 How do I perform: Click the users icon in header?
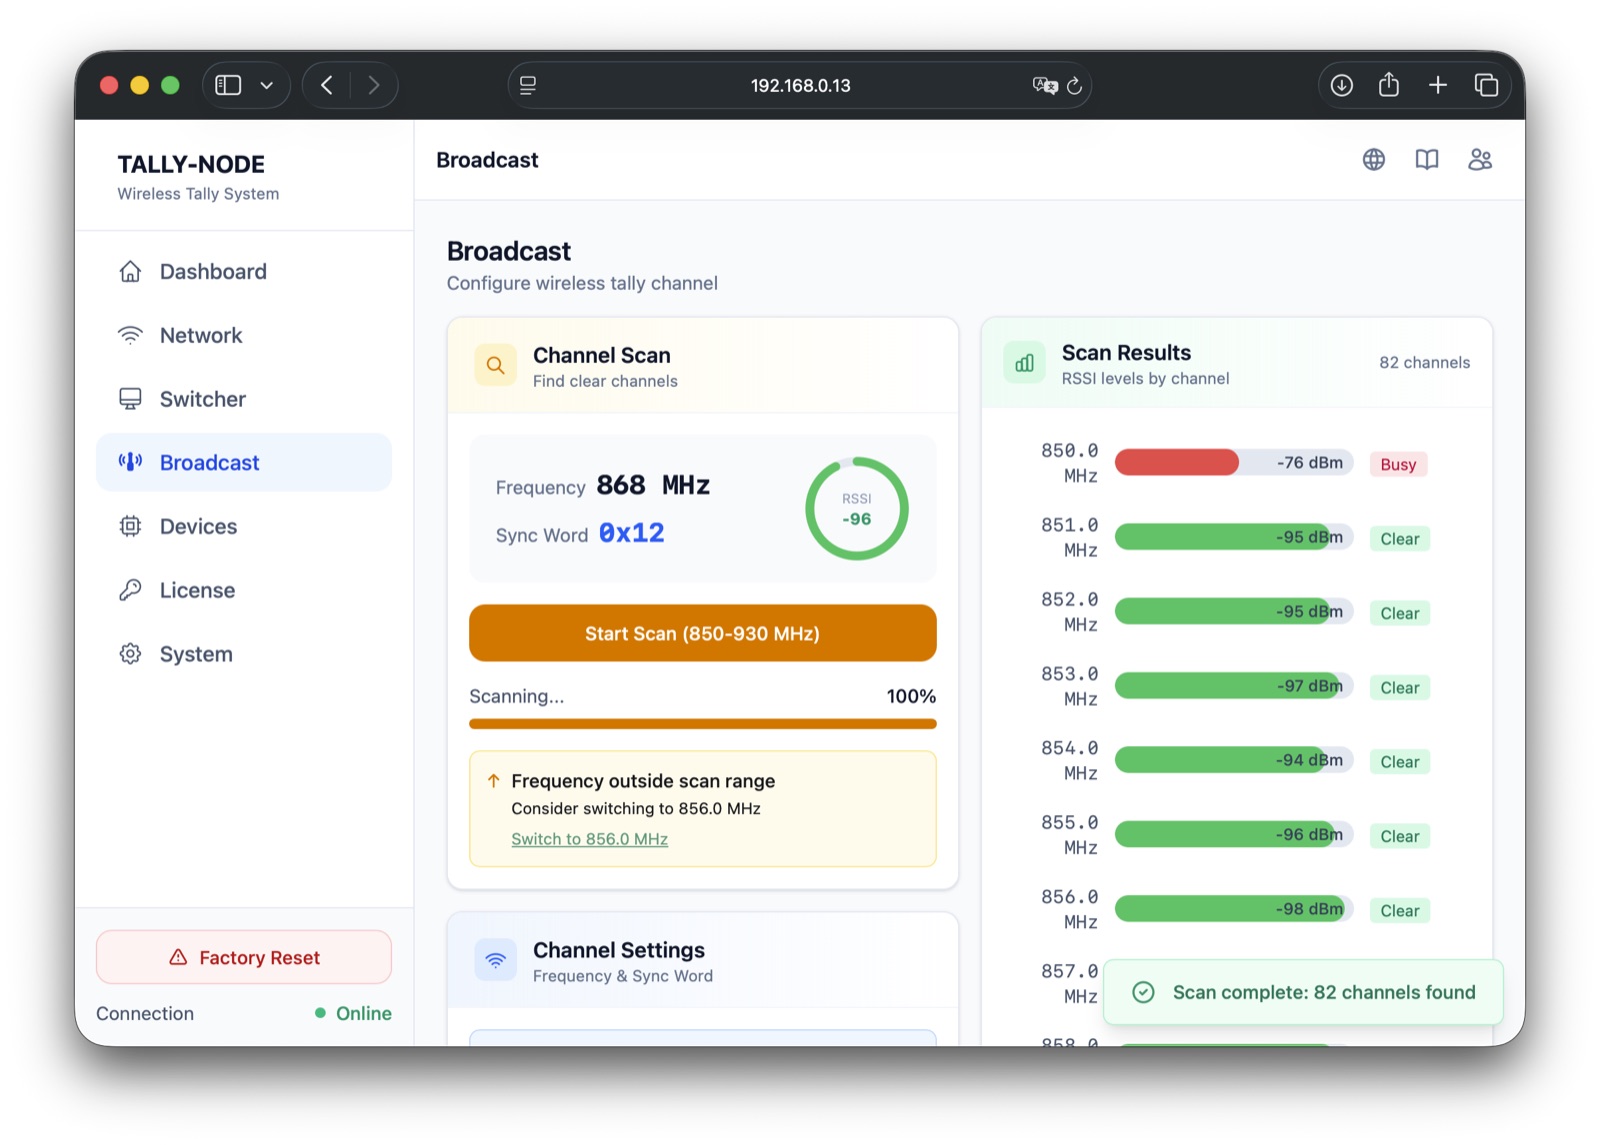(1480, 160)
